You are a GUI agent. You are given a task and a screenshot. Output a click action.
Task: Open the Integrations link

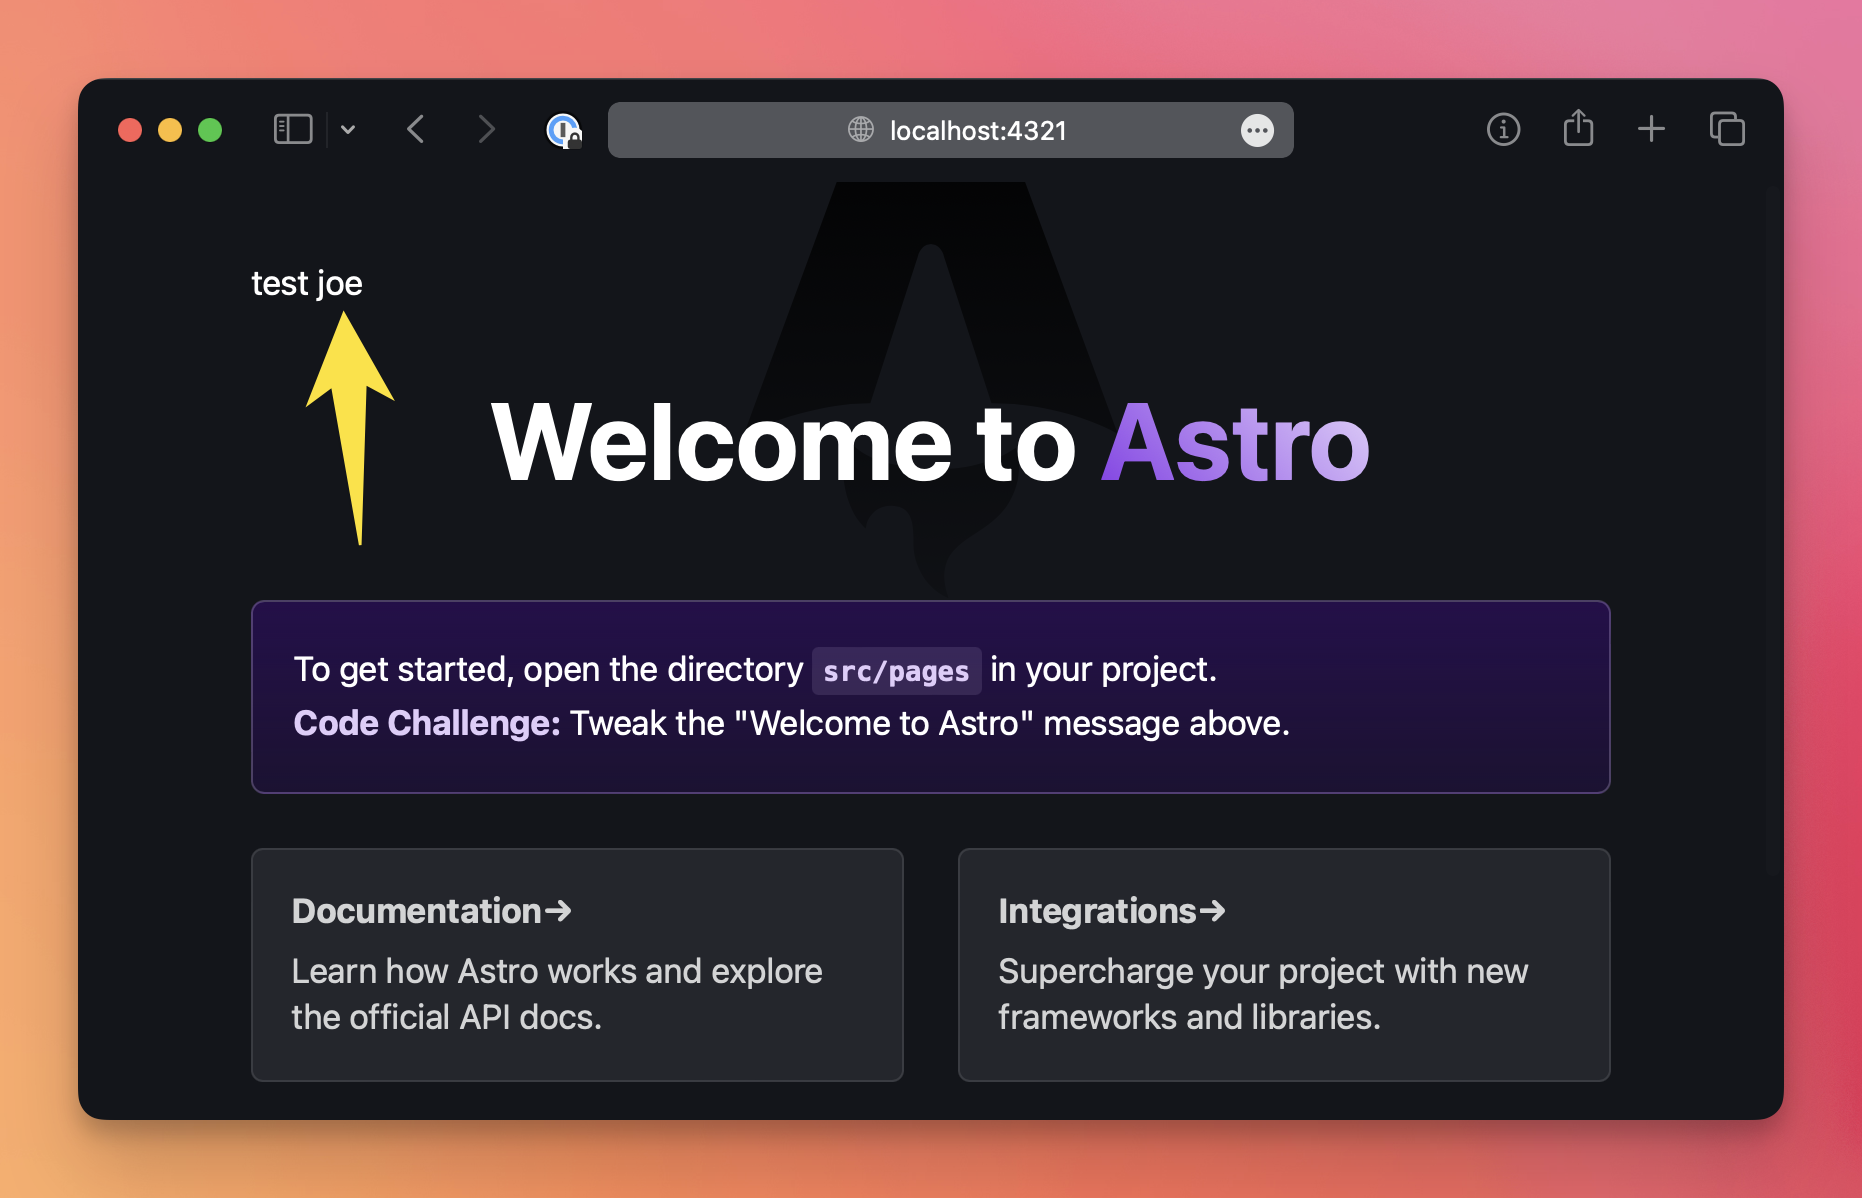click(1097, 911)
